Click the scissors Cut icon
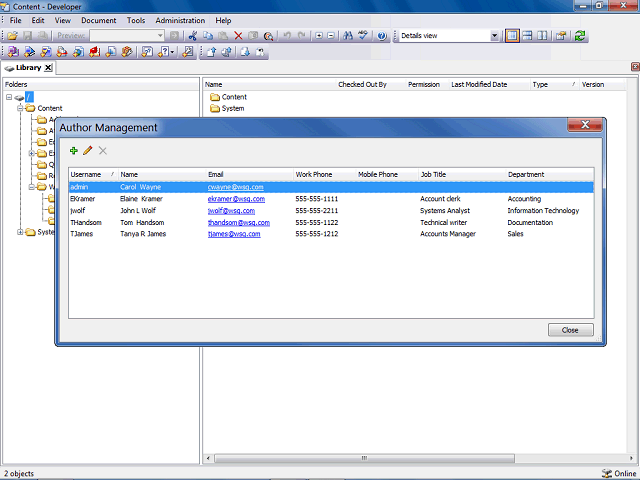The height and width of the screenshot is (480, 640). pyautogui.click(x=192, y=36)
